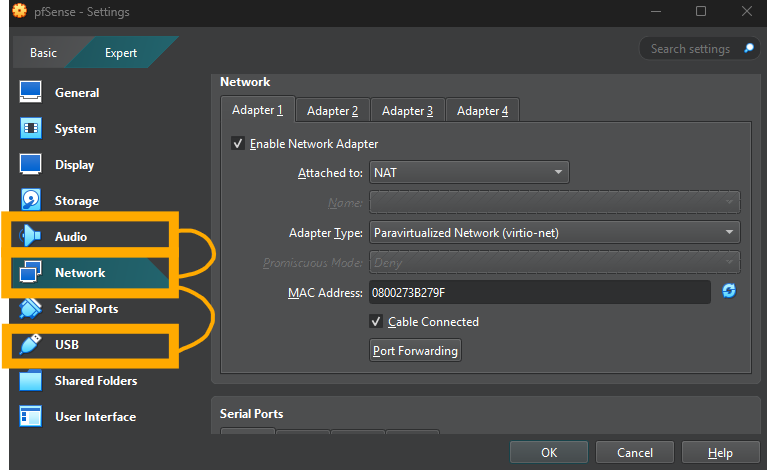Viewport: 767px width, 470px height.
Task: Open Network settings dual-monitor icon
Action: [30, 272]
